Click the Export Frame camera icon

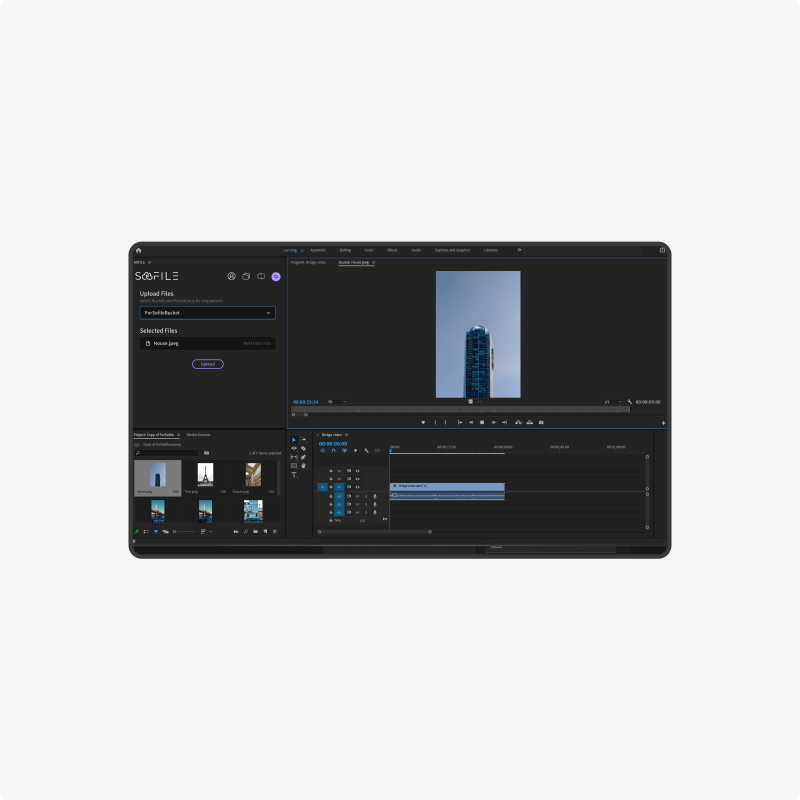coord(541,422)
